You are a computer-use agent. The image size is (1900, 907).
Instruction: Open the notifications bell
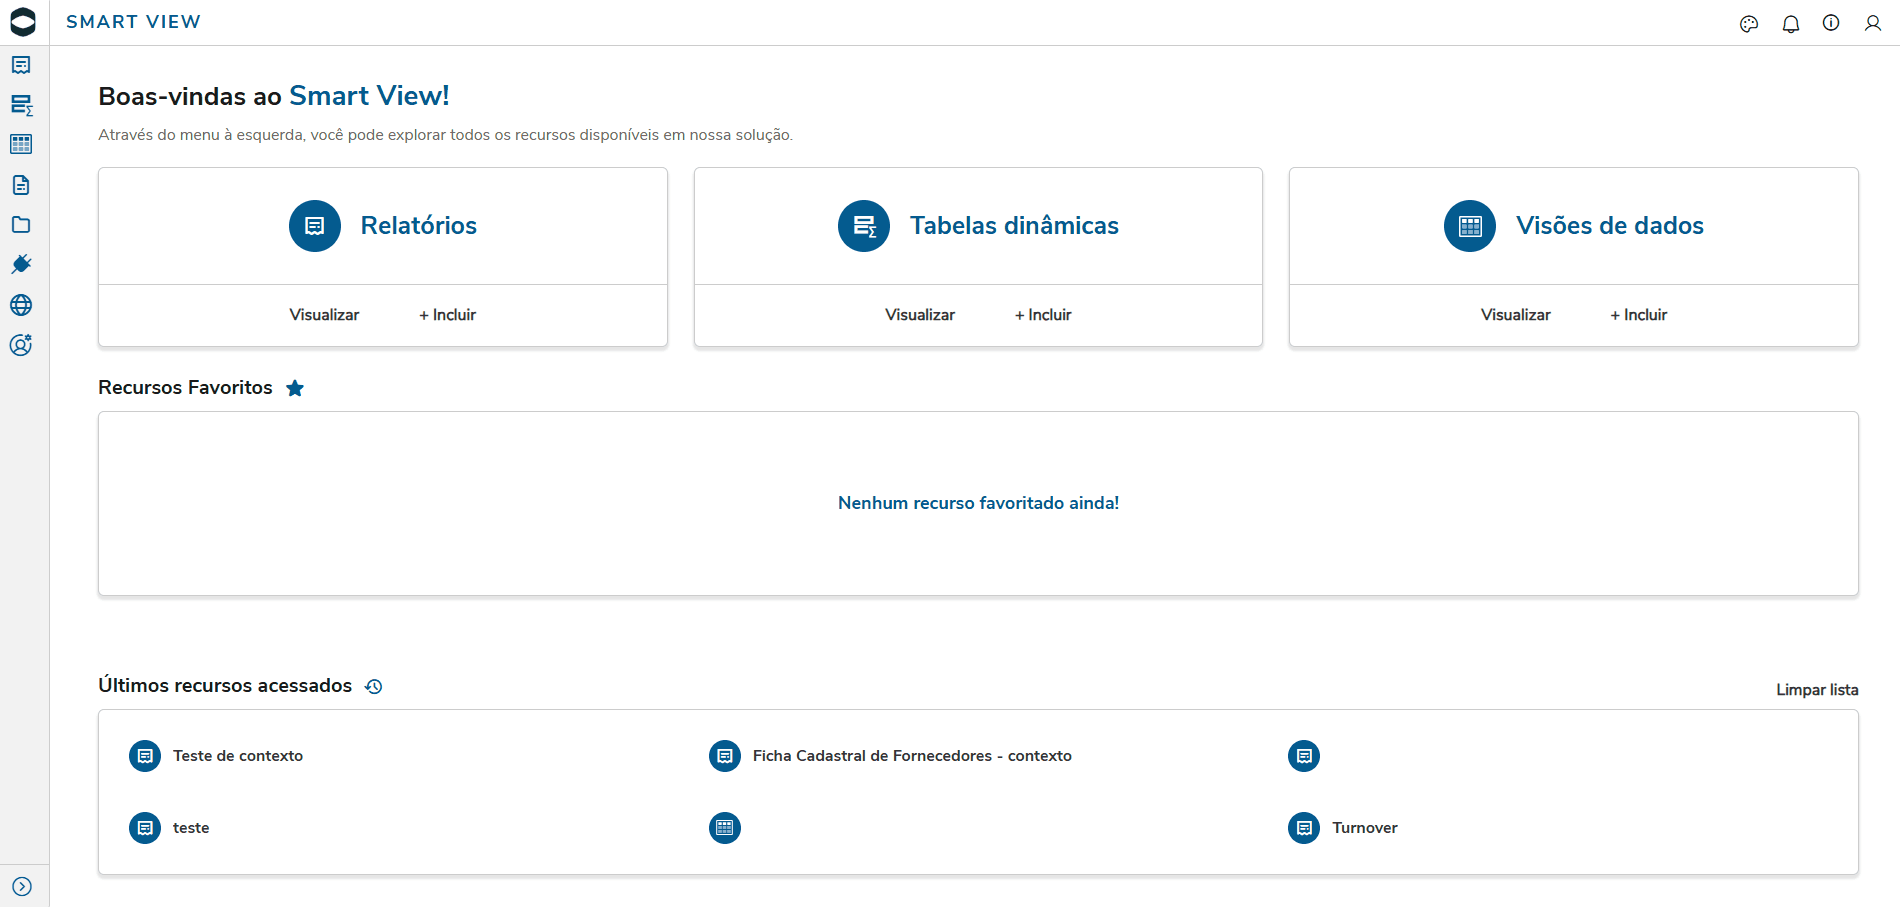[1791, 23]
